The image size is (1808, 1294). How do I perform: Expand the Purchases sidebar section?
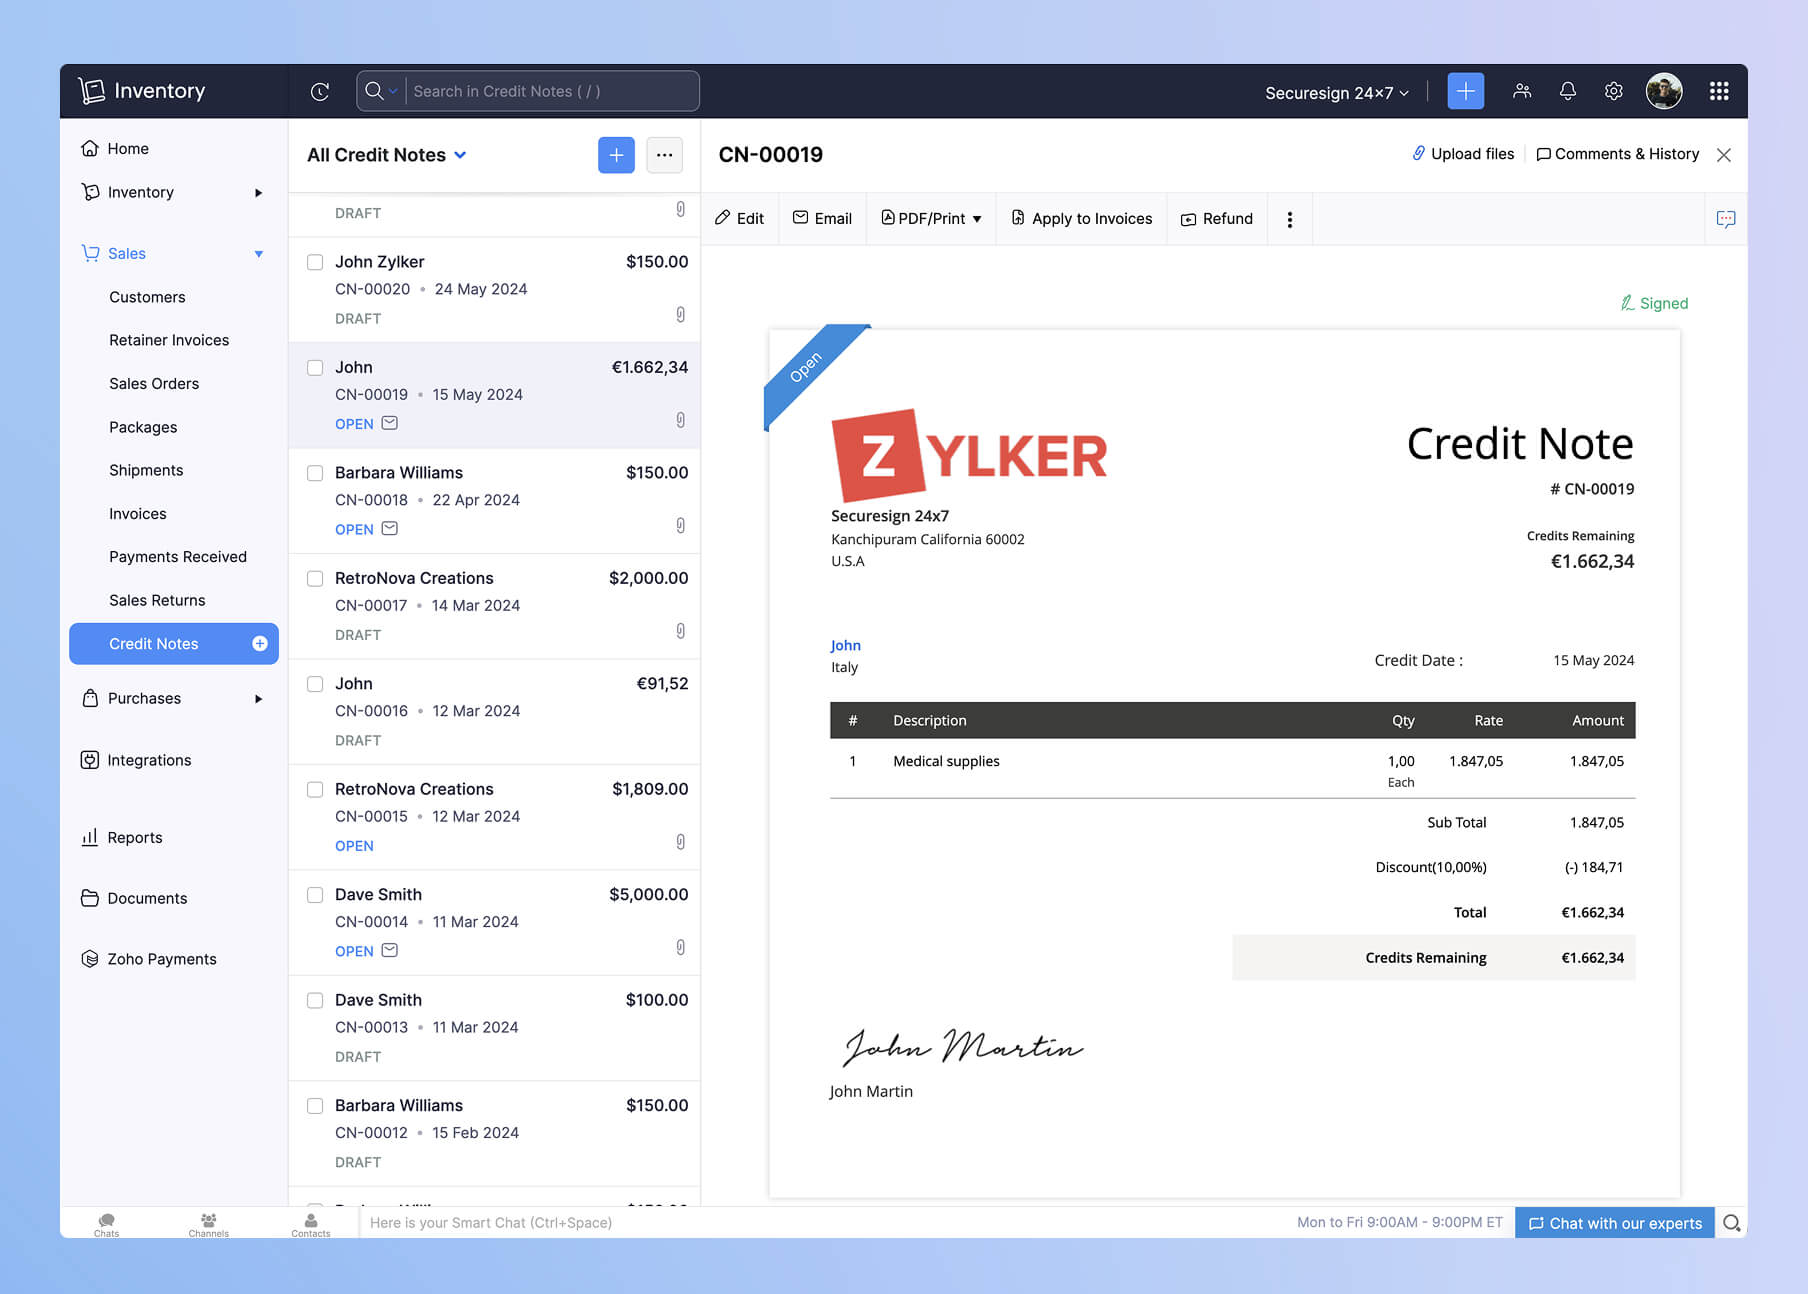coord(259,699)
